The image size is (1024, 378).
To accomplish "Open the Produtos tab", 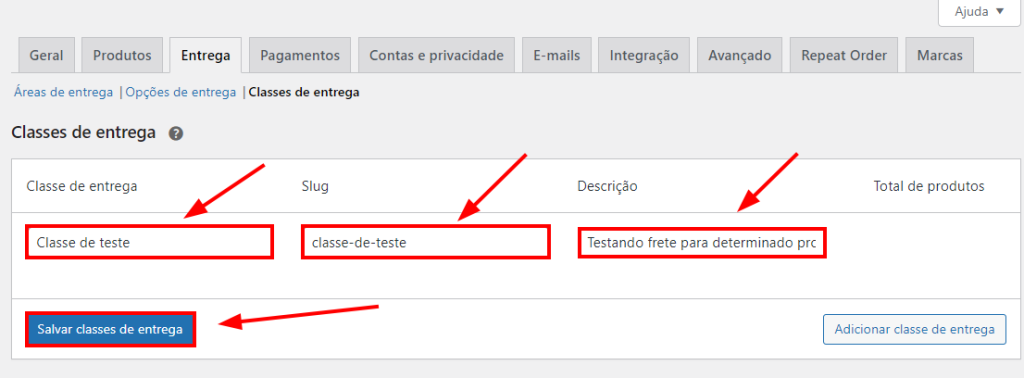I will point(122,55).
